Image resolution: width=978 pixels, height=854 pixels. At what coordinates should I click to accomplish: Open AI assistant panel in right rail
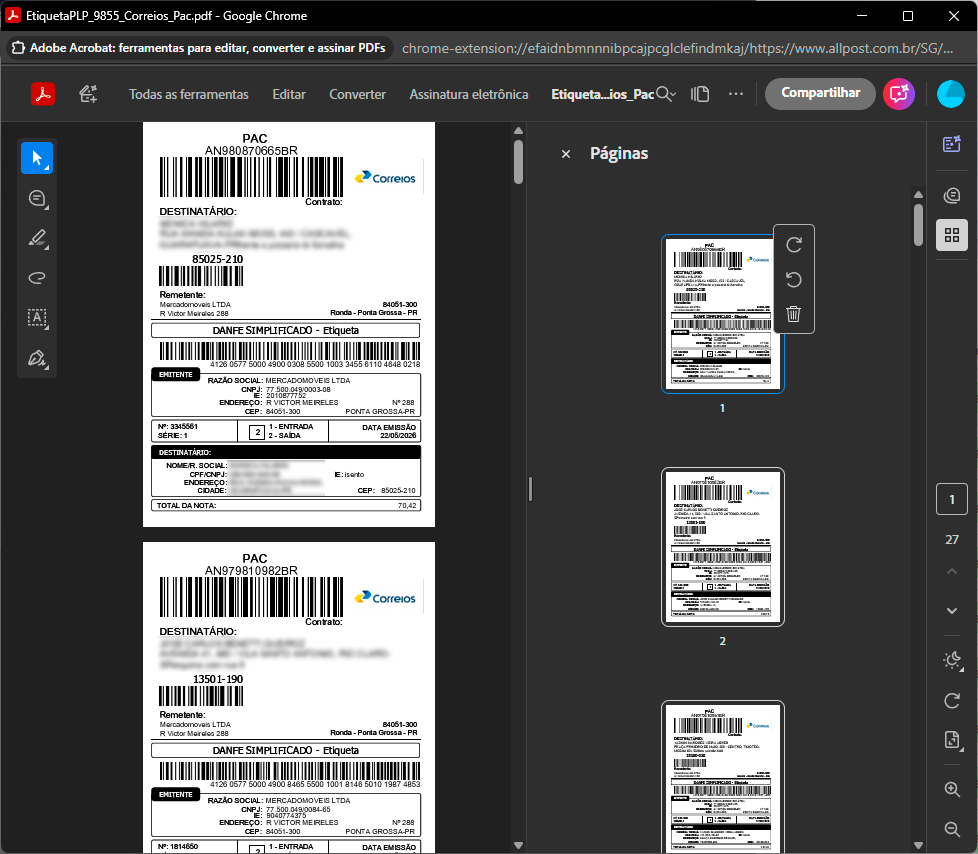(x=952, y=145)
